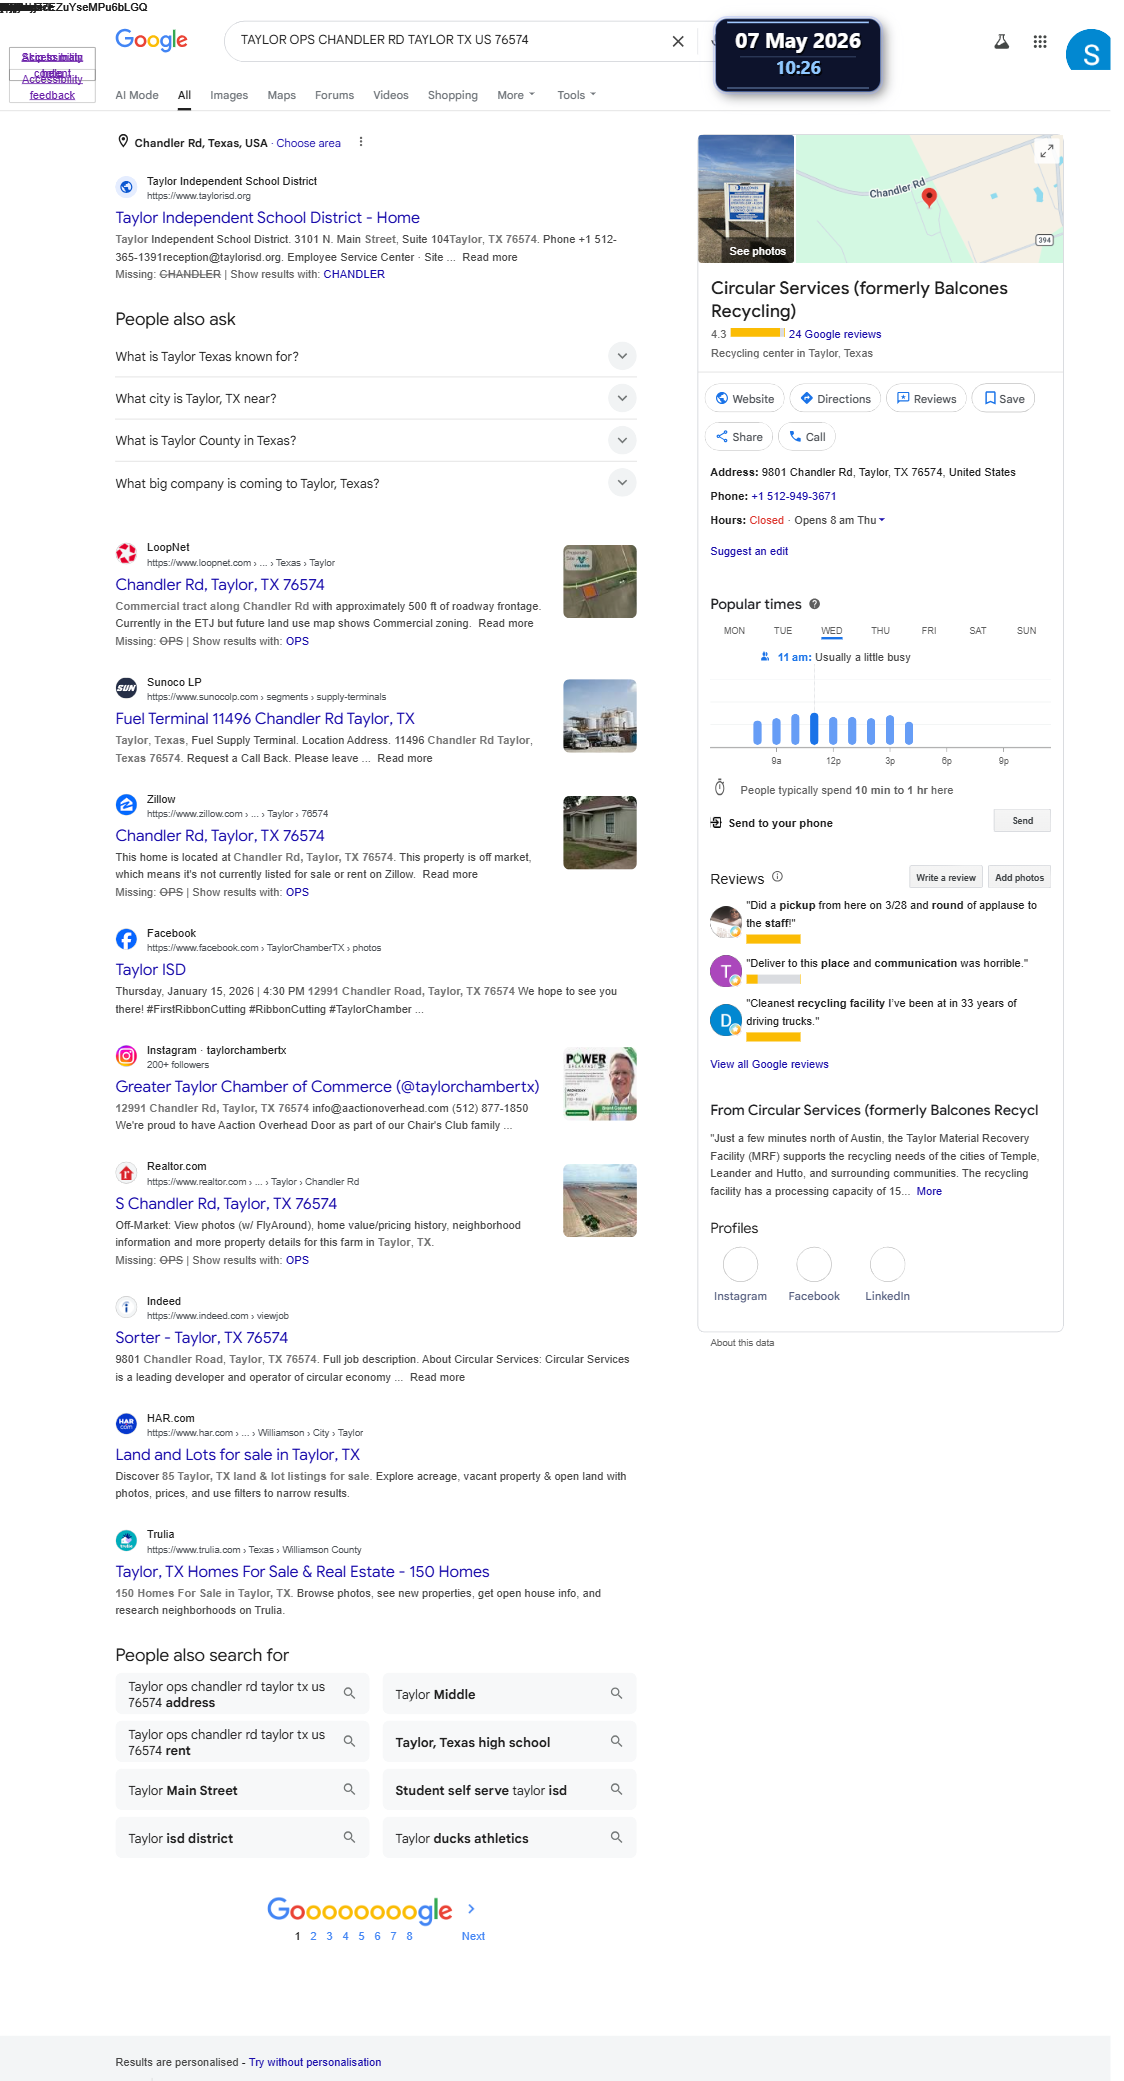Click the Realtor.com favicon
1124x2081 pixels.
click(x=126, y=1173)
